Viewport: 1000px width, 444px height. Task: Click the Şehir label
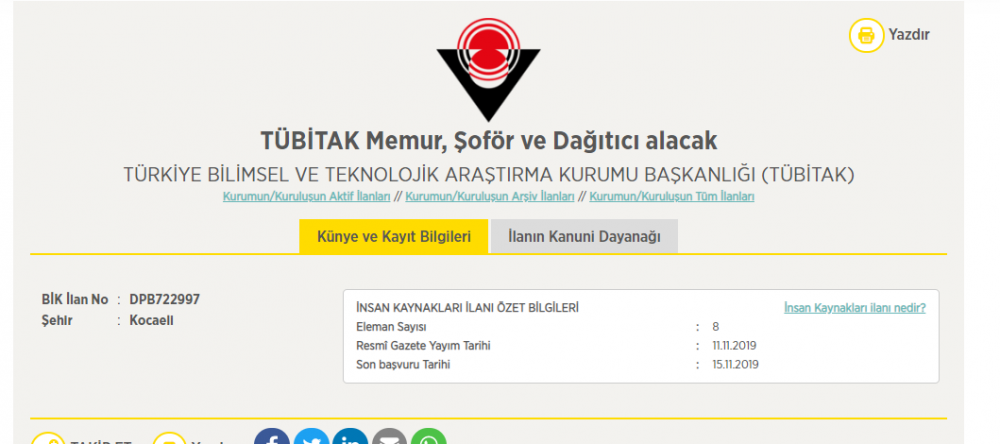click(x=57, y=320)
